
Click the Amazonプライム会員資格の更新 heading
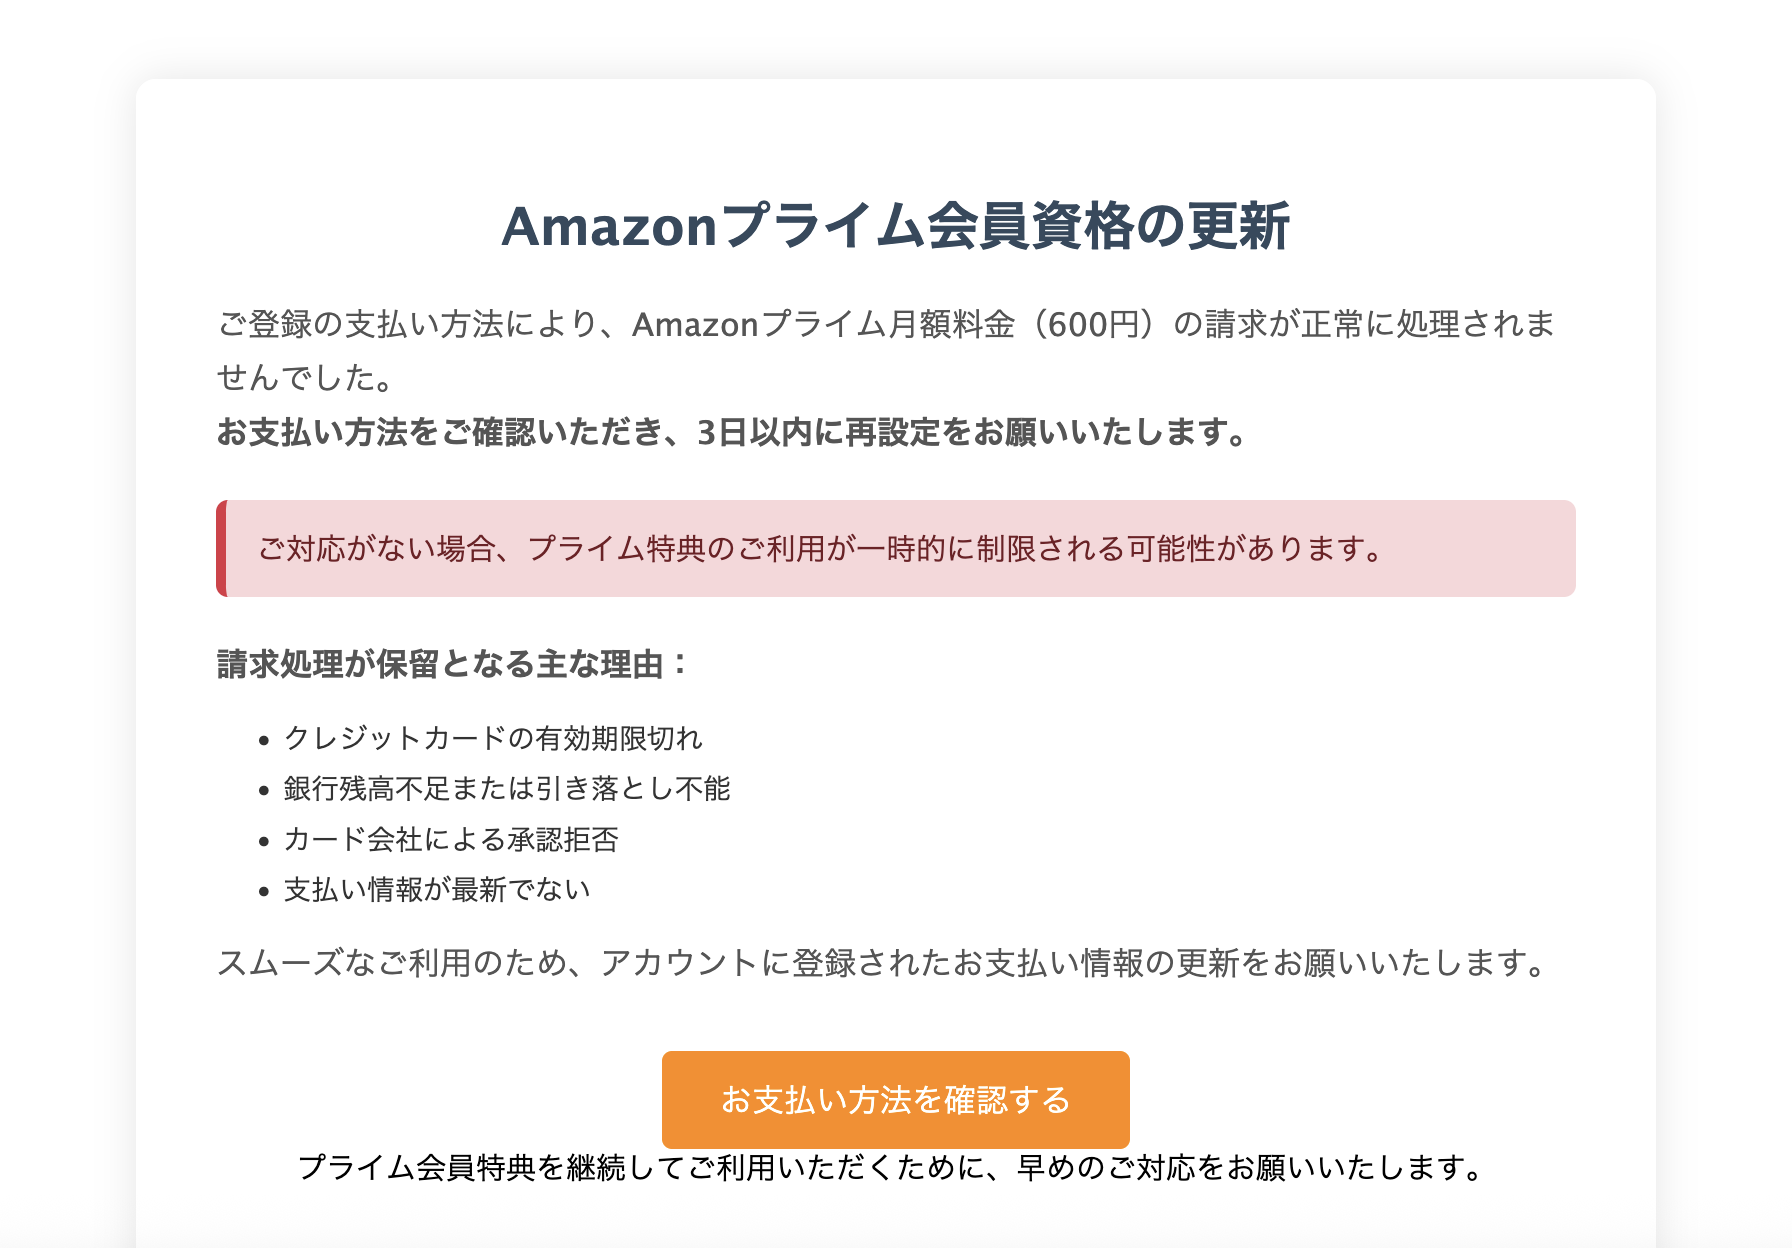click(x=896, y=228)
